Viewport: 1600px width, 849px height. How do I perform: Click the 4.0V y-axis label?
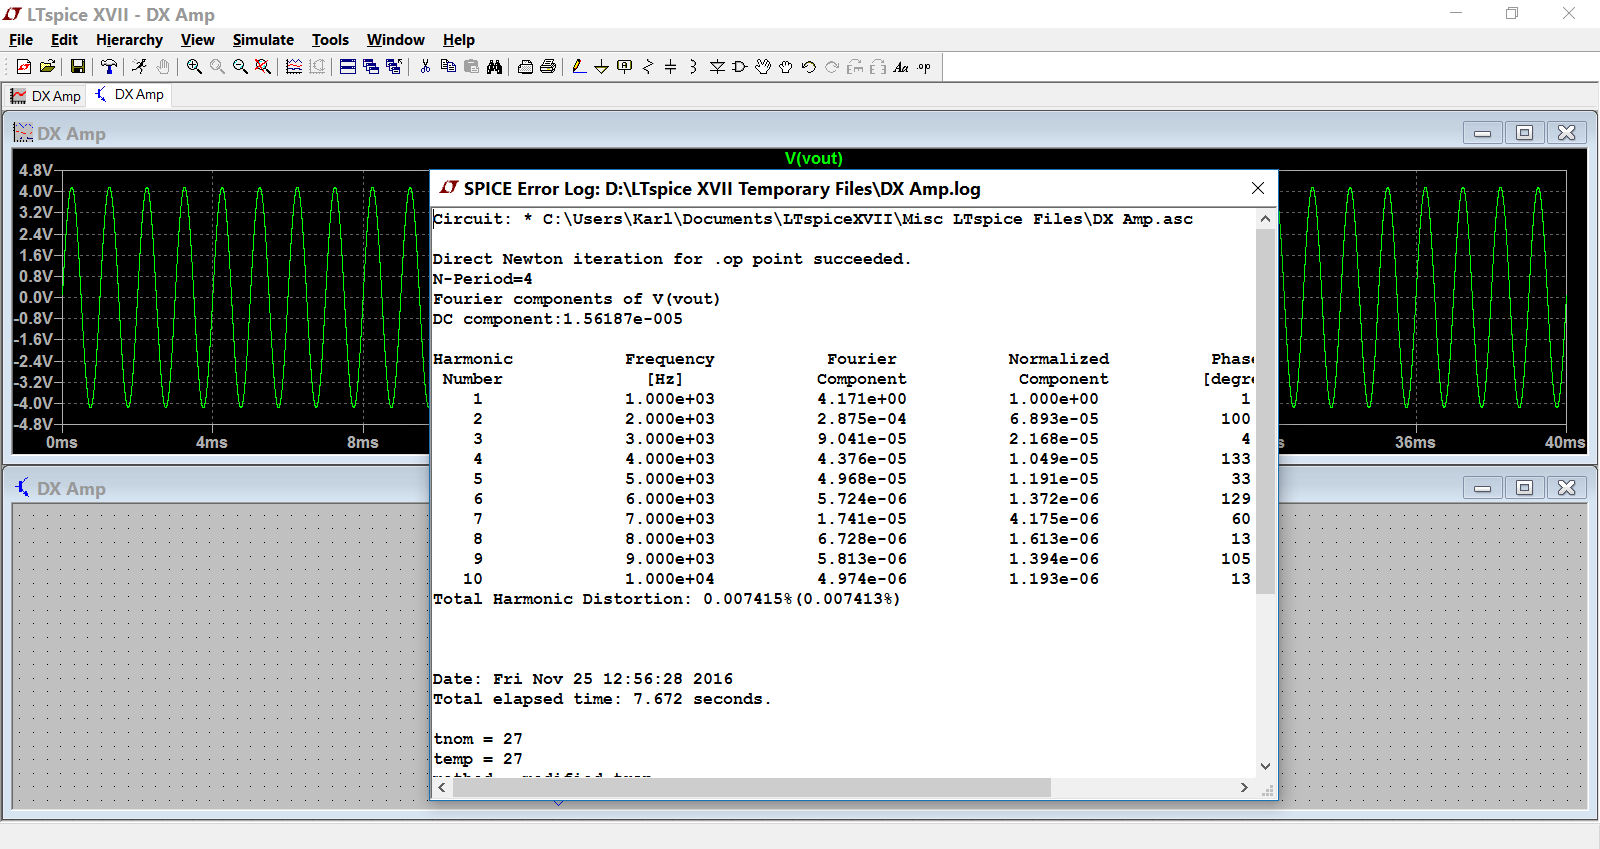[36, 191]
